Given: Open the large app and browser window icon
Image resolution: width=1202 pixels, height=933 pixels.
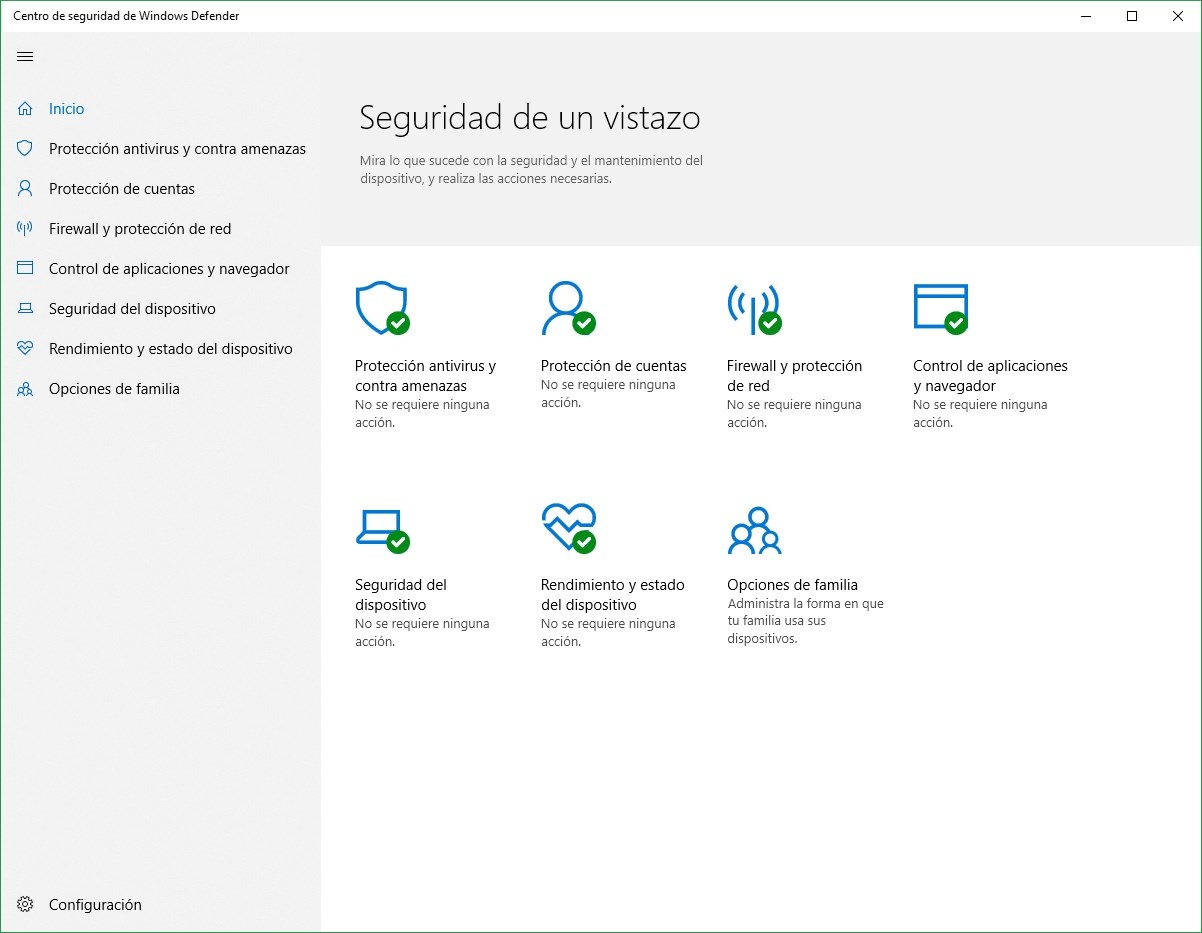Looking at the screenshot, I should pos(941,309).
